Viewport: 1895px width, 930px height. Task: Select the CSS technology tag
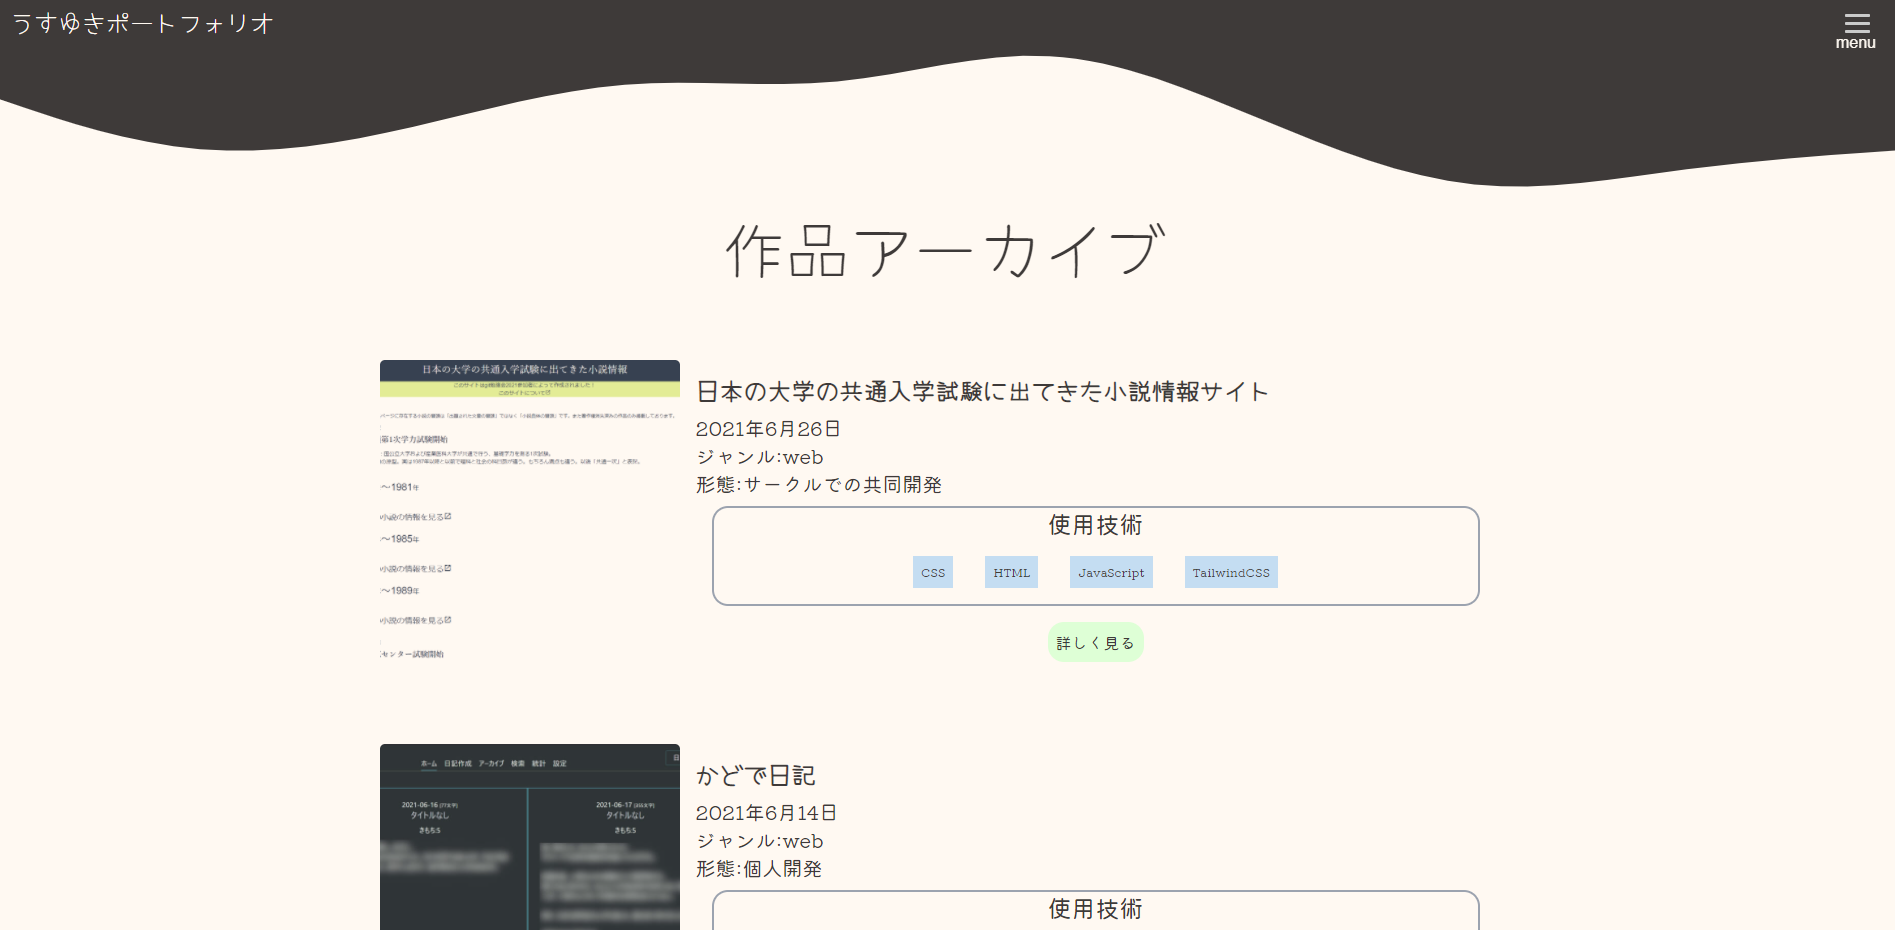(x=933, y=572)
